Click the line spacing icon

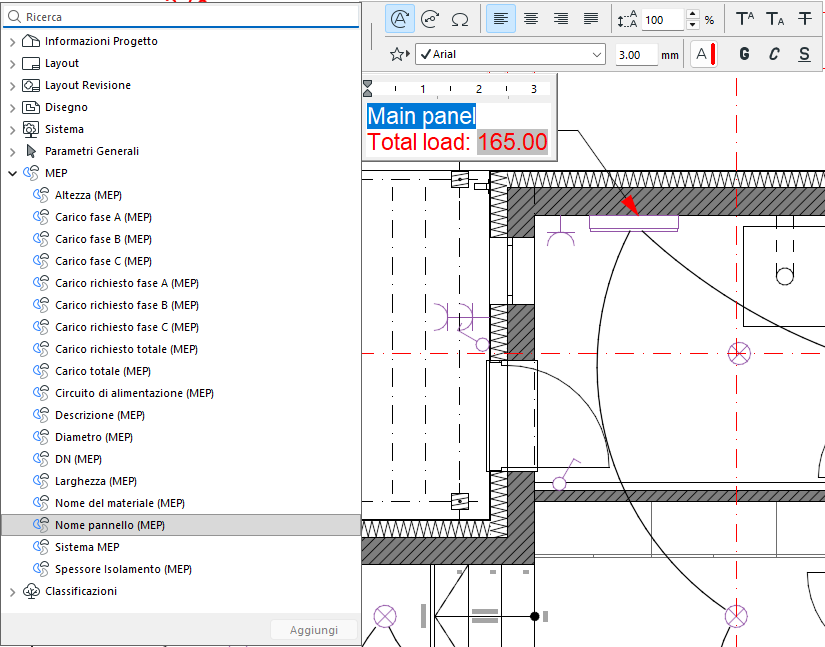627,20
